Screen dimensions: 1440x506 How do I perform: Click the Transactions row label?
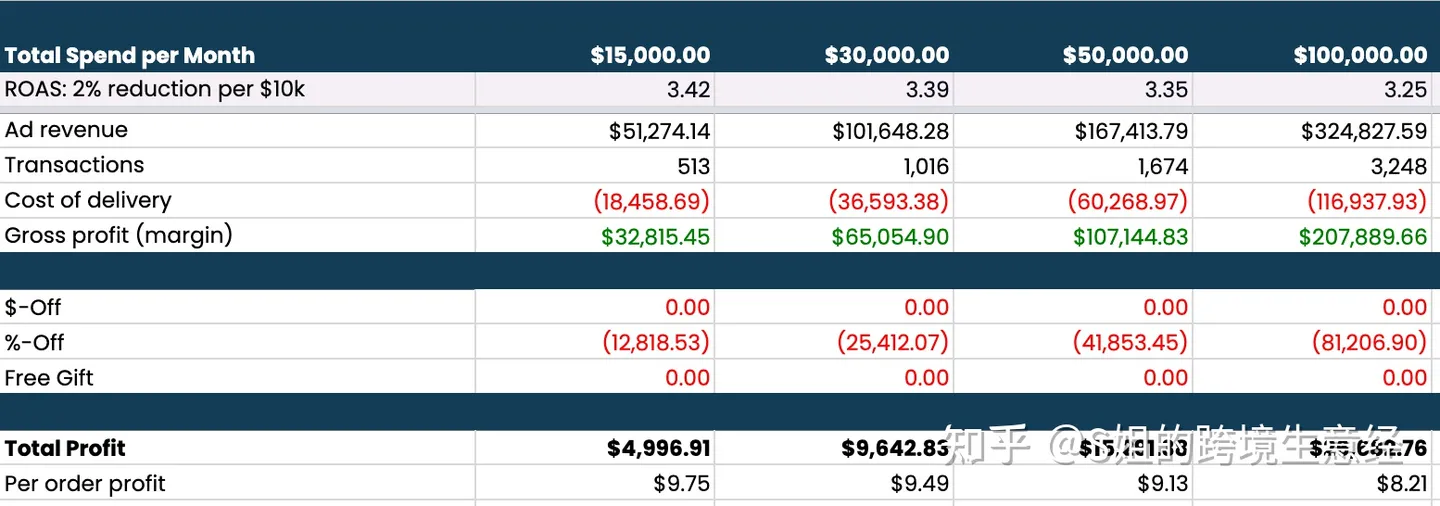[74, 165]
